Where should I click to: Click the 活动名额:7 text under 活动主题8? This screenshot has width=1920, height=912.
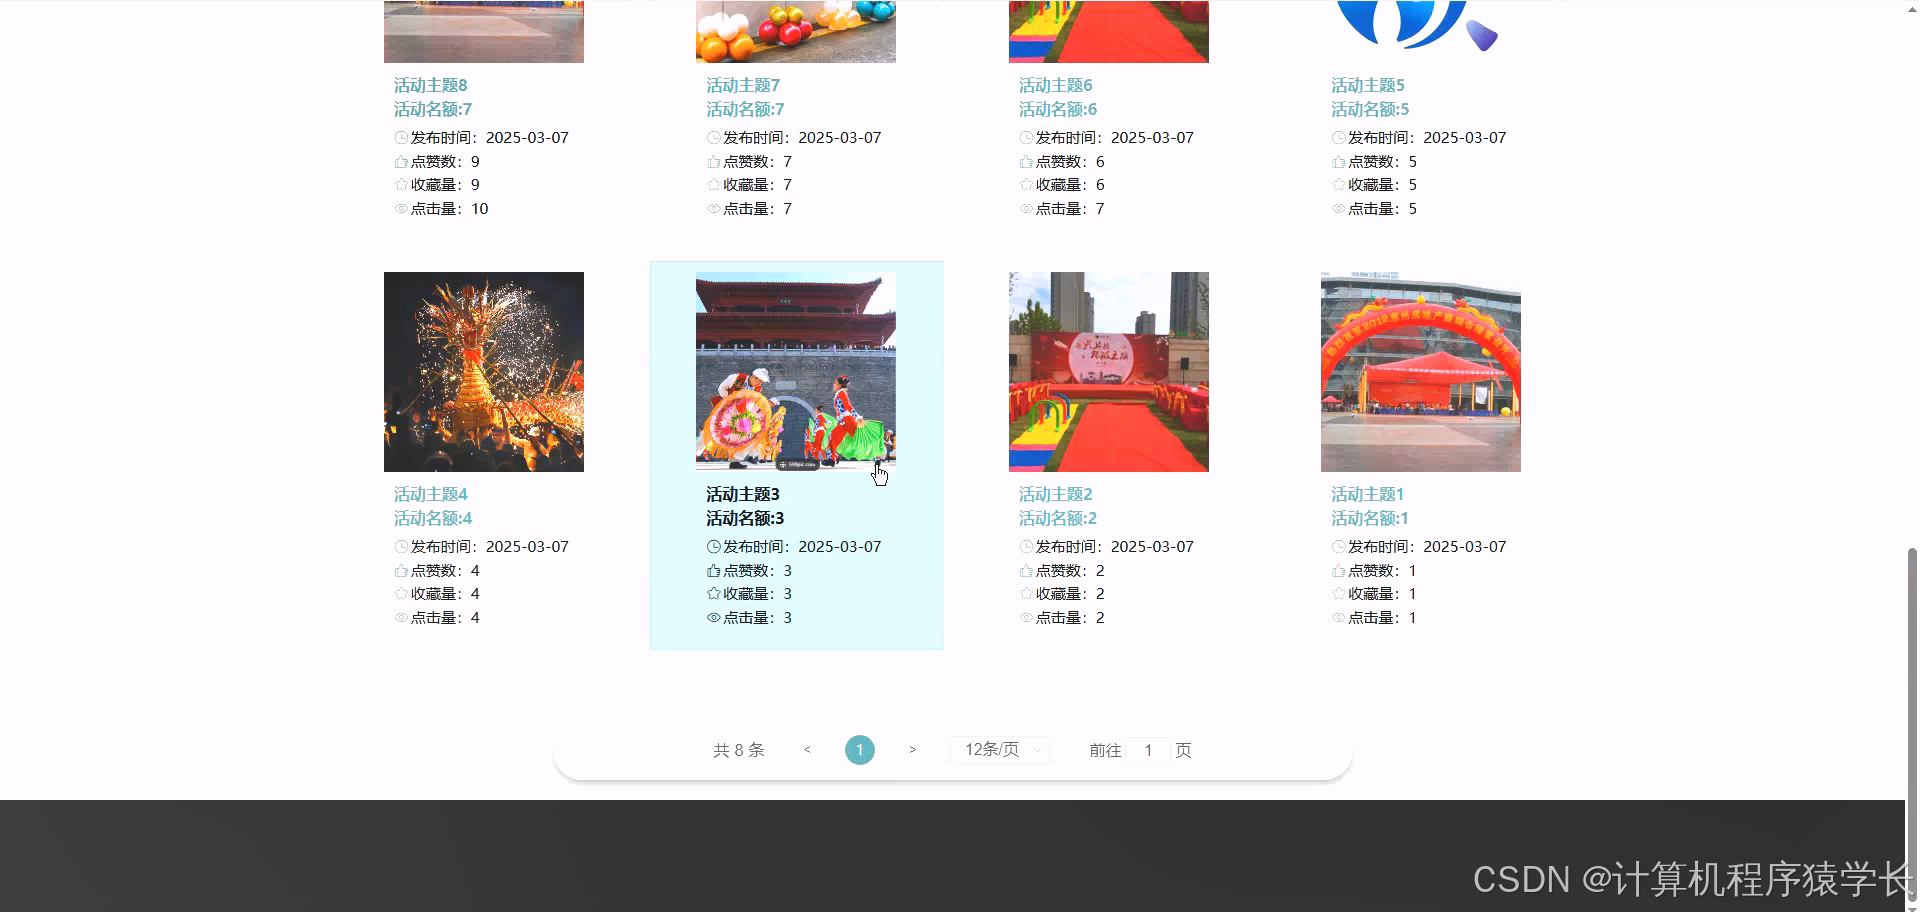pyautogui.click(x=433, y=109)
